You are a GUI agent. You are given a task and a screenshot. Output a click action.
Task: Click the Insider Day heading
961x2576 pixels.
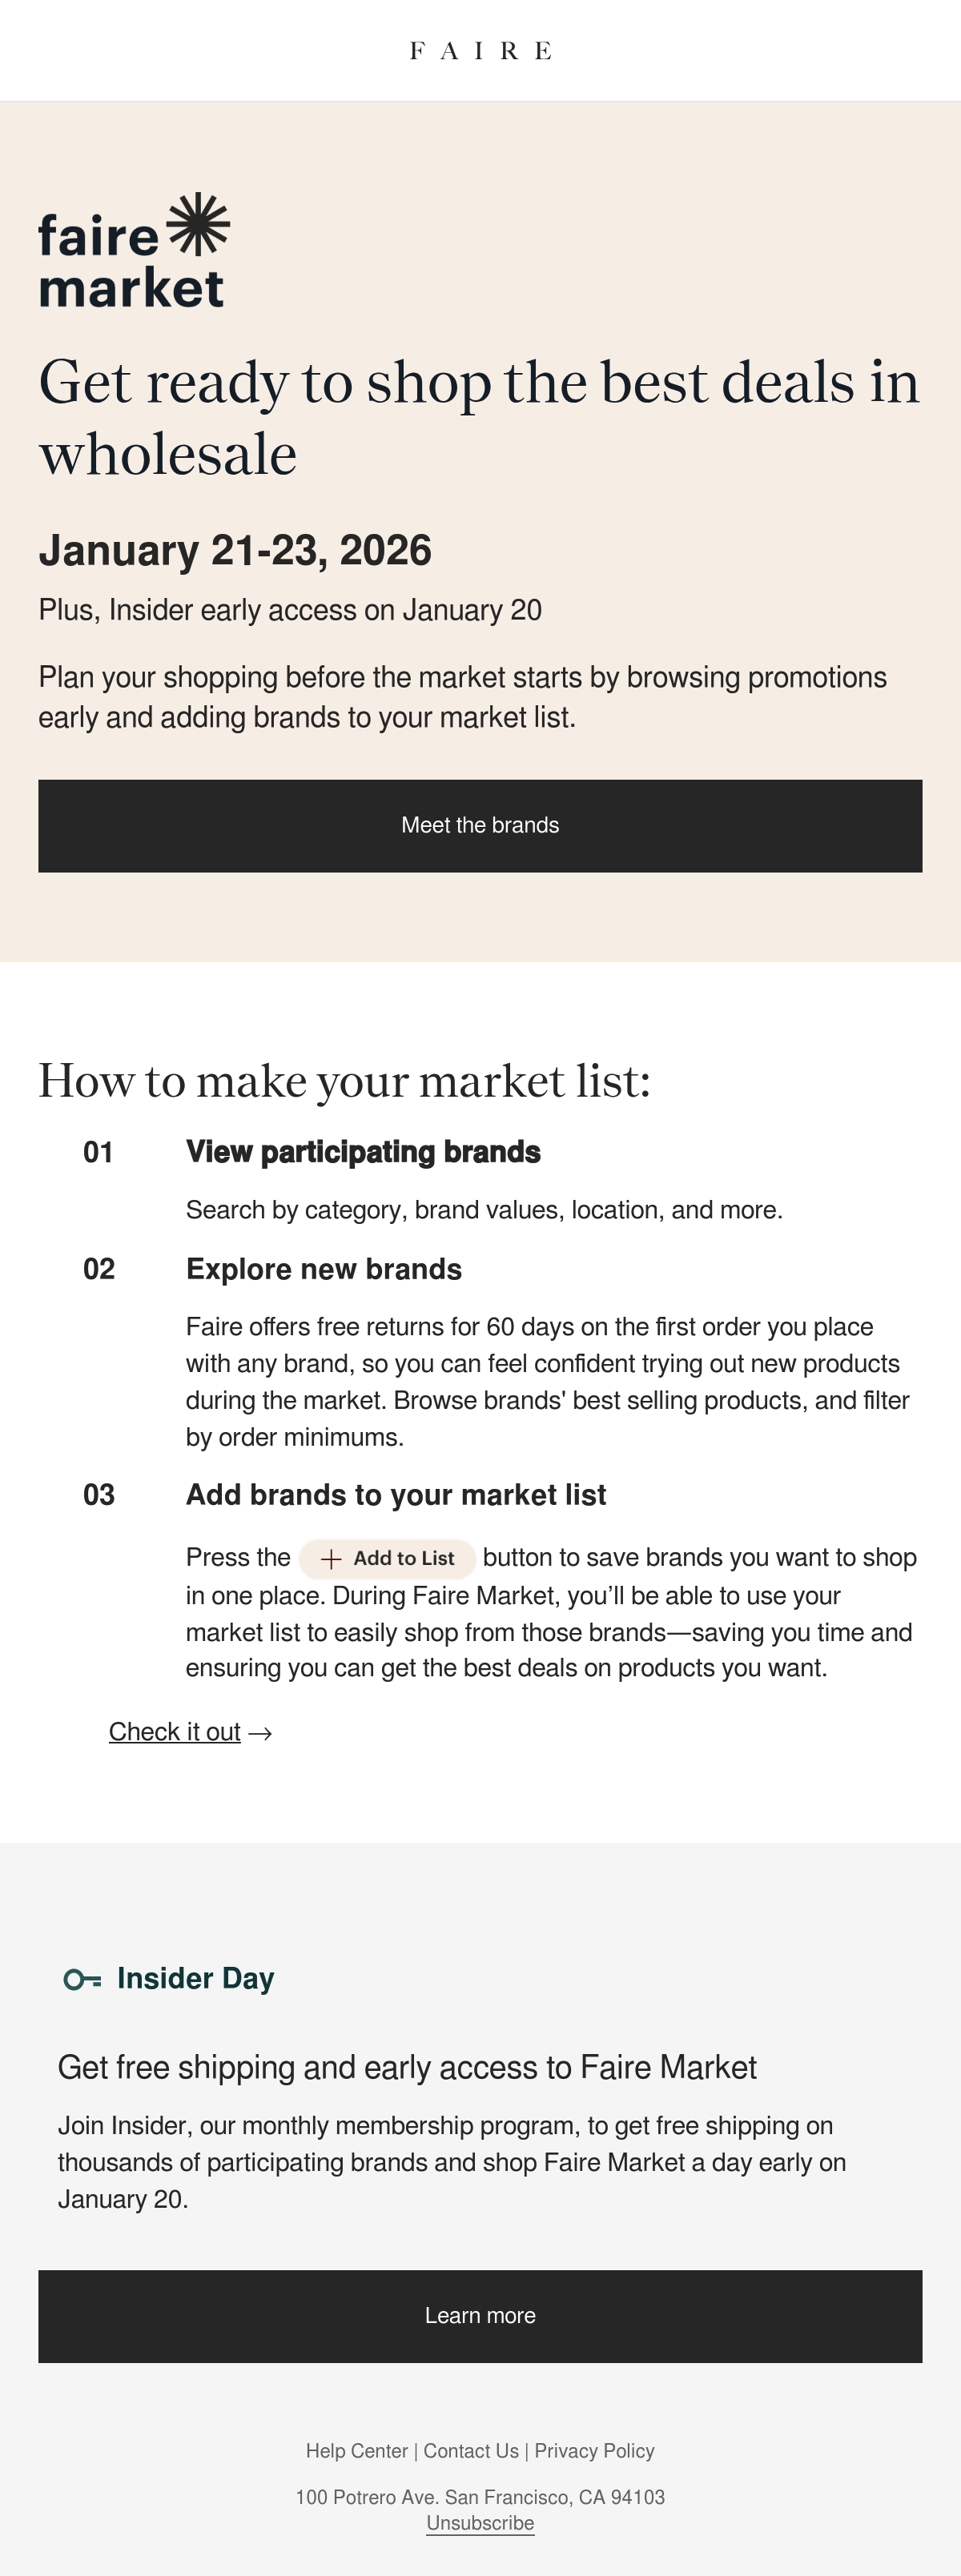(x=196, y=1978)
